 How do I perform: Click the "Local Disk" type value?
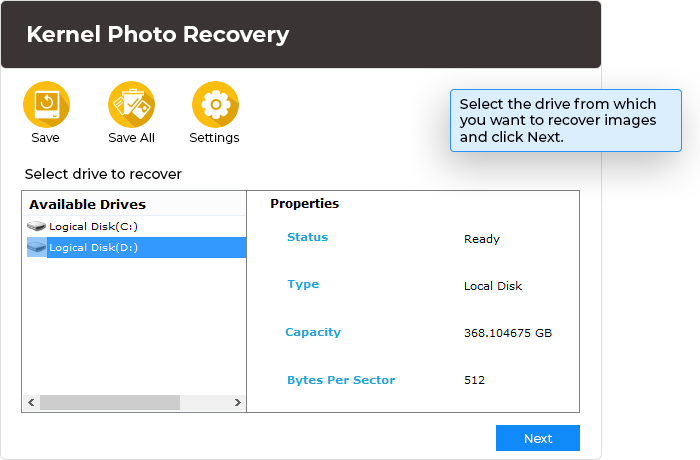pyautogui.click(x=493, y=286)
